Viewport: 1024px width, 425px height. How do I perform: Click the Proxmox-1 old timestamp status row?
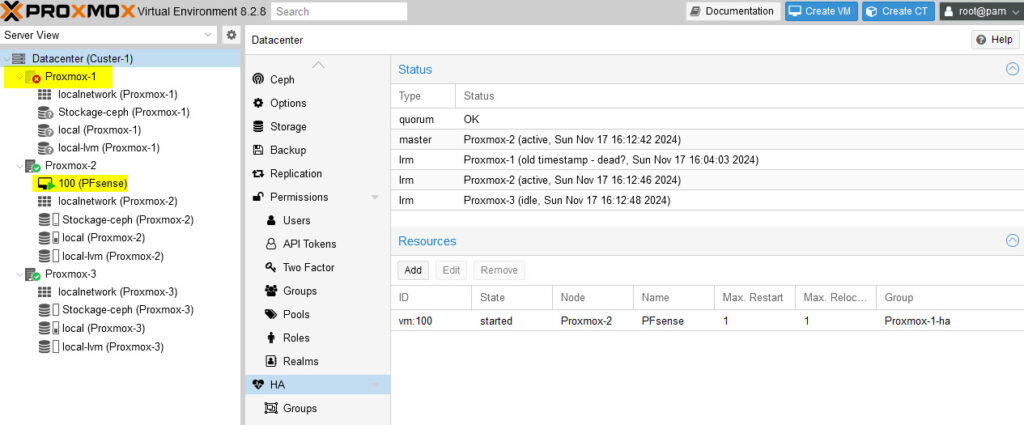[707, 160]
